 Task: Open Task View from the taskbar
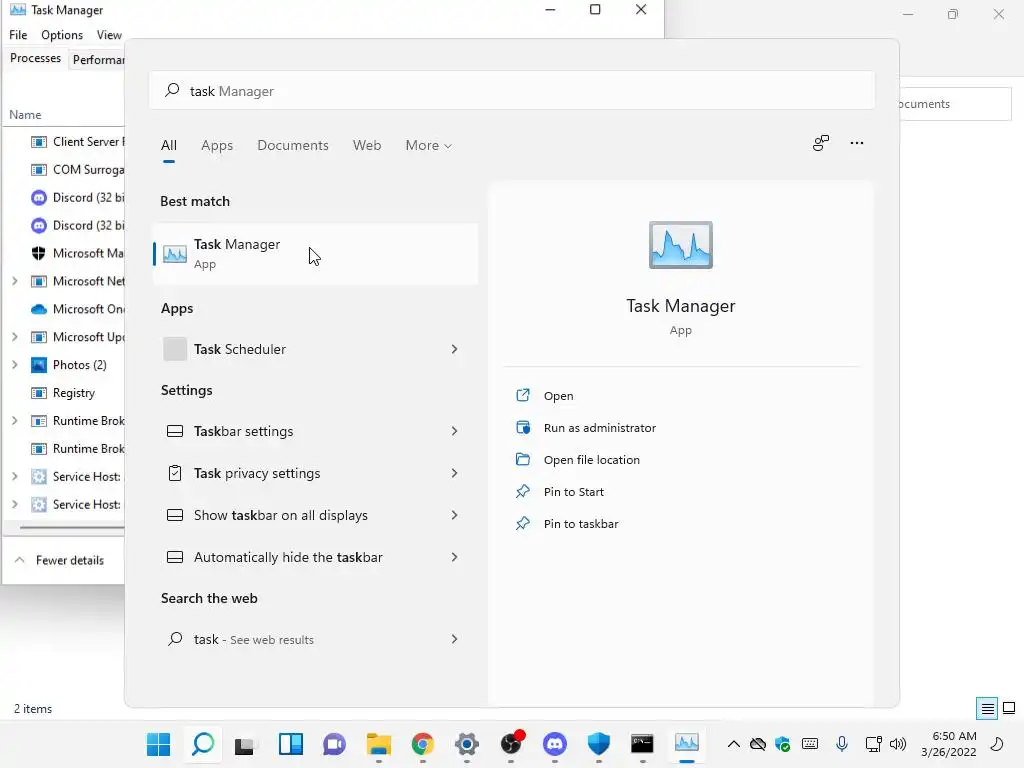pos(245,744)
